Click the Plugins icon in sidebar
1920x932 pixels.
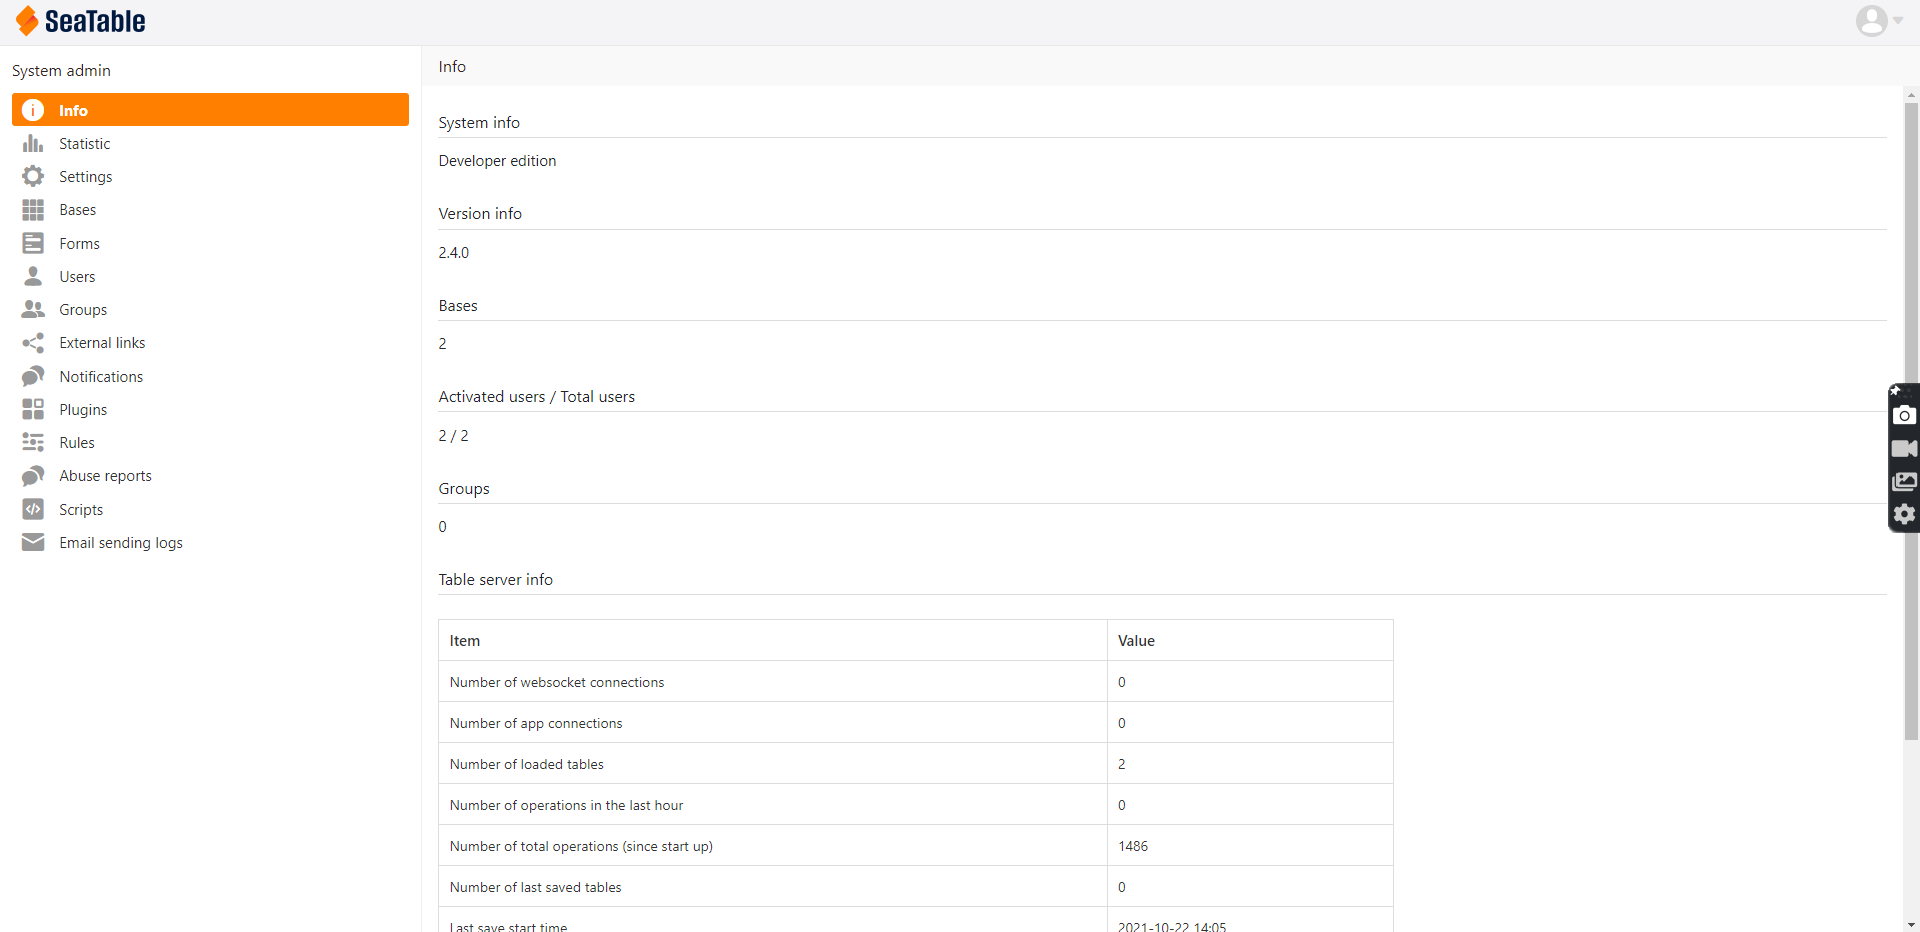(x=33, y=409)
